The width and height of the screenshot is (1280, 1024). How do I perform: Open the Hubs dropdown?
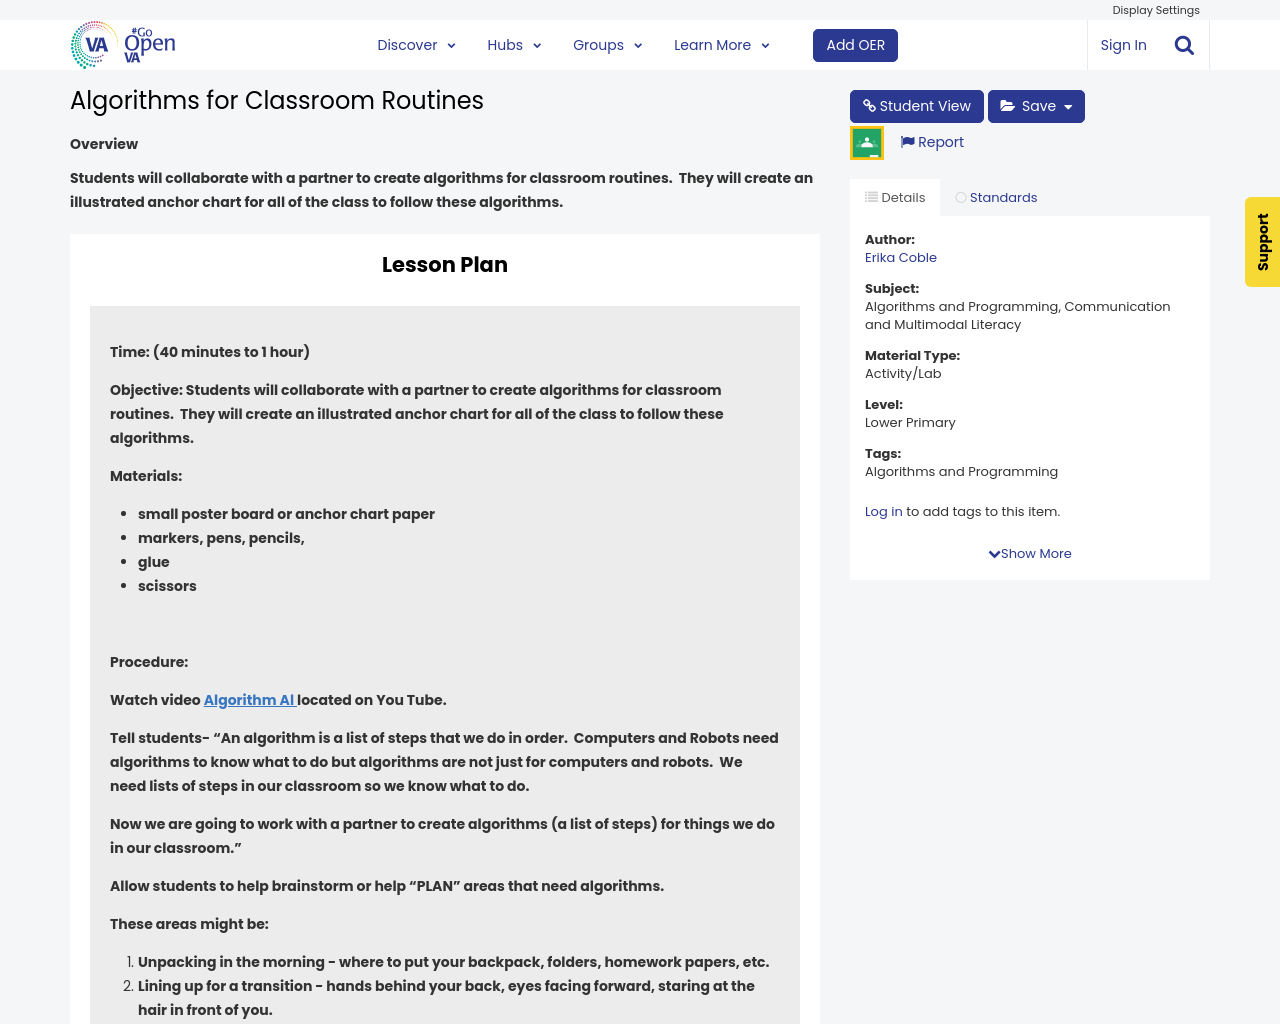pyautogui.click(x=514, y=45)
